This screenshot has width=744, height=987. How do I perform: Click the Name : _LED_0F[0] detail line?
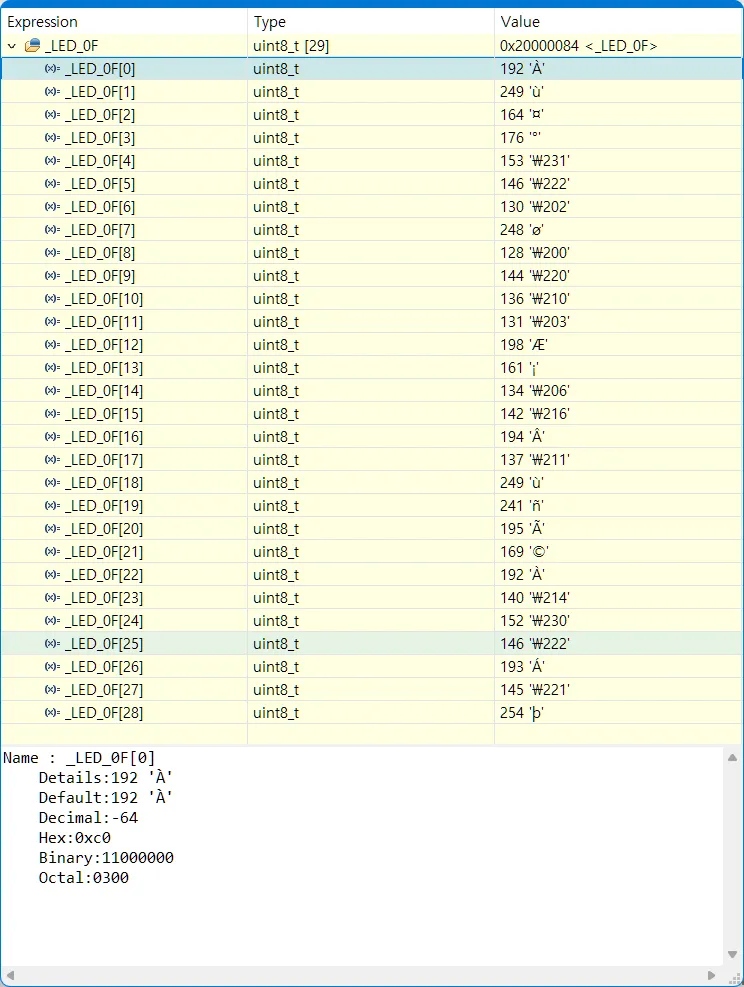tap(79, 758)
